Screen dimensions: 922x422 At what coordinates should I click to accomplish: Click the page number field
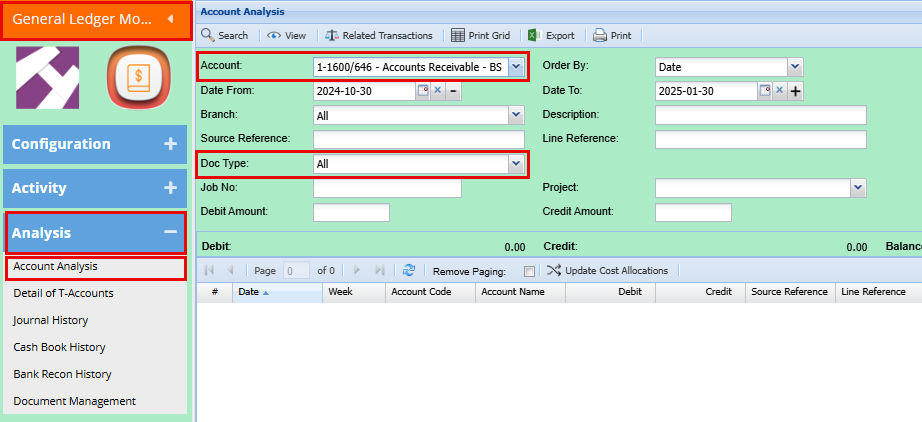point(296,271)
